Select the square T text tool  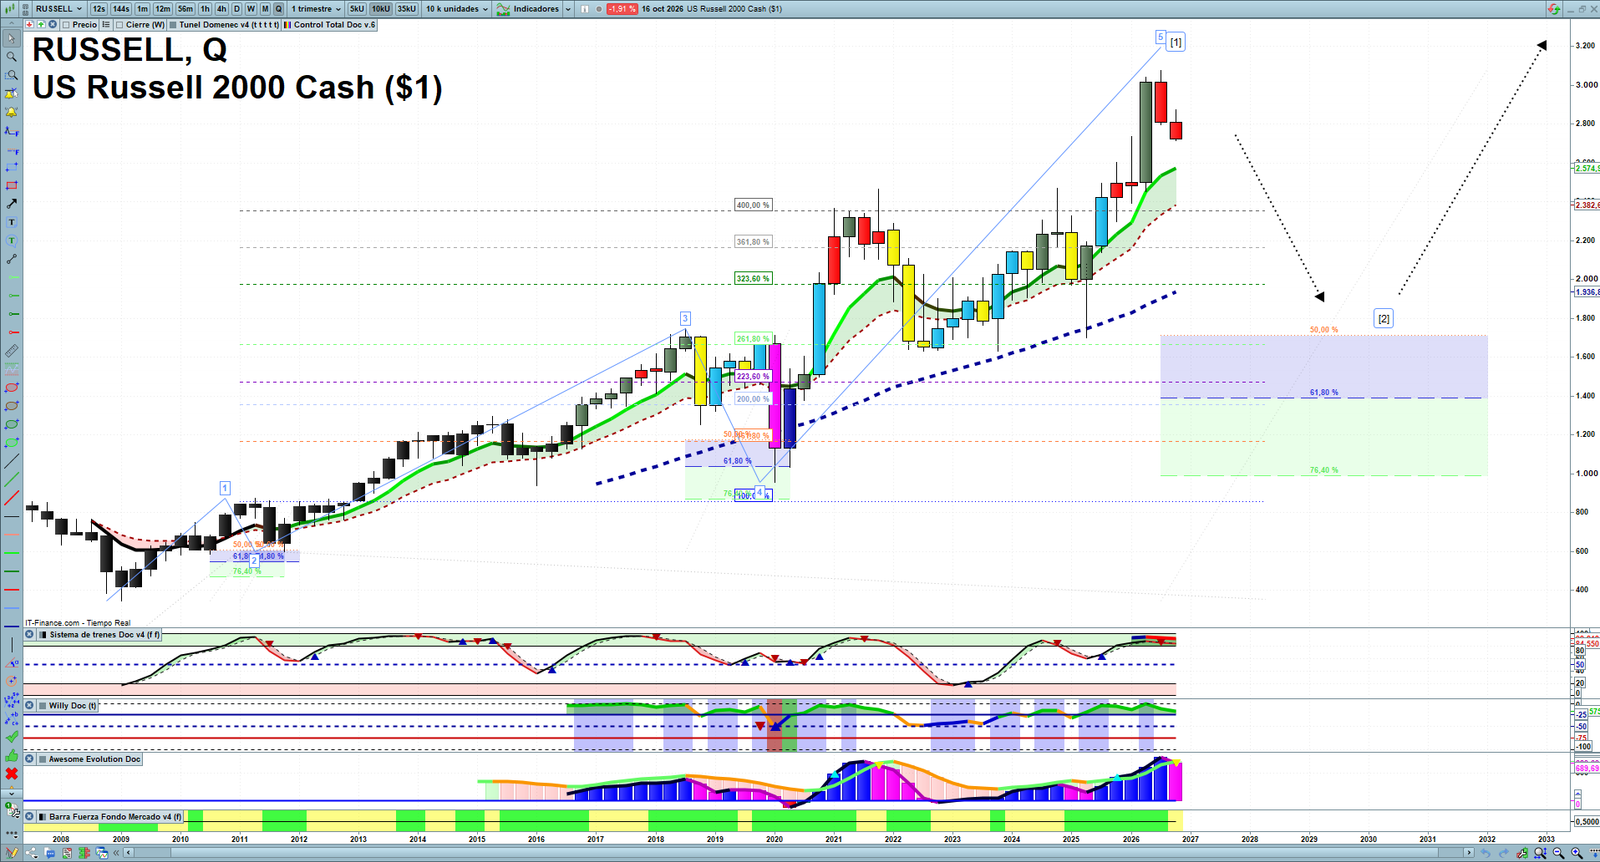(11, 222)
